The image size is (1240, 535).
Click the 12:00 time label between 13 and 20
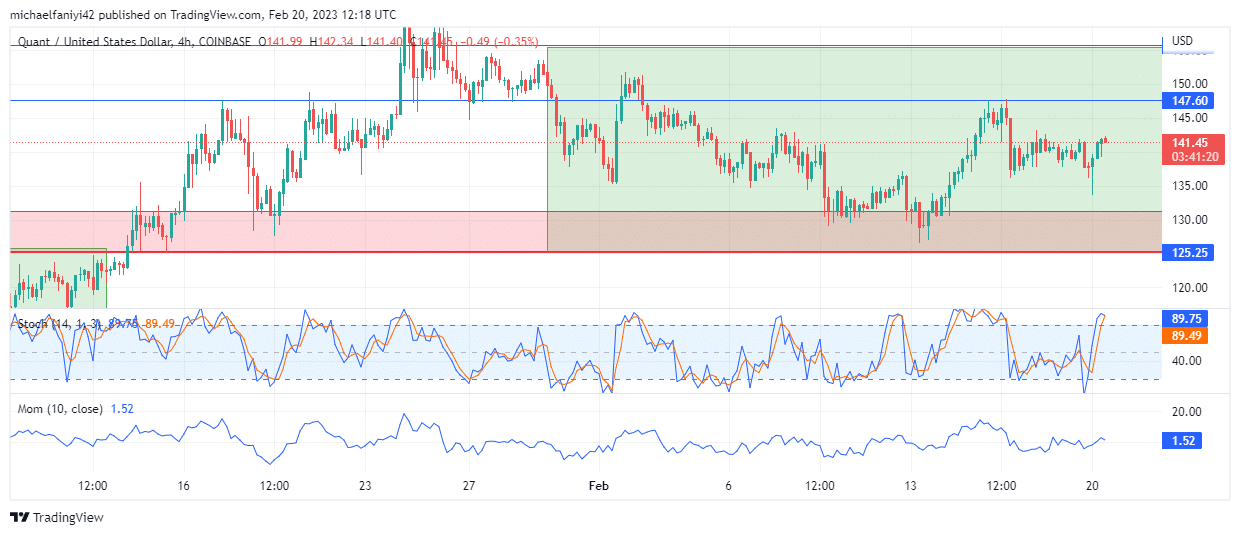[1001, 486]
